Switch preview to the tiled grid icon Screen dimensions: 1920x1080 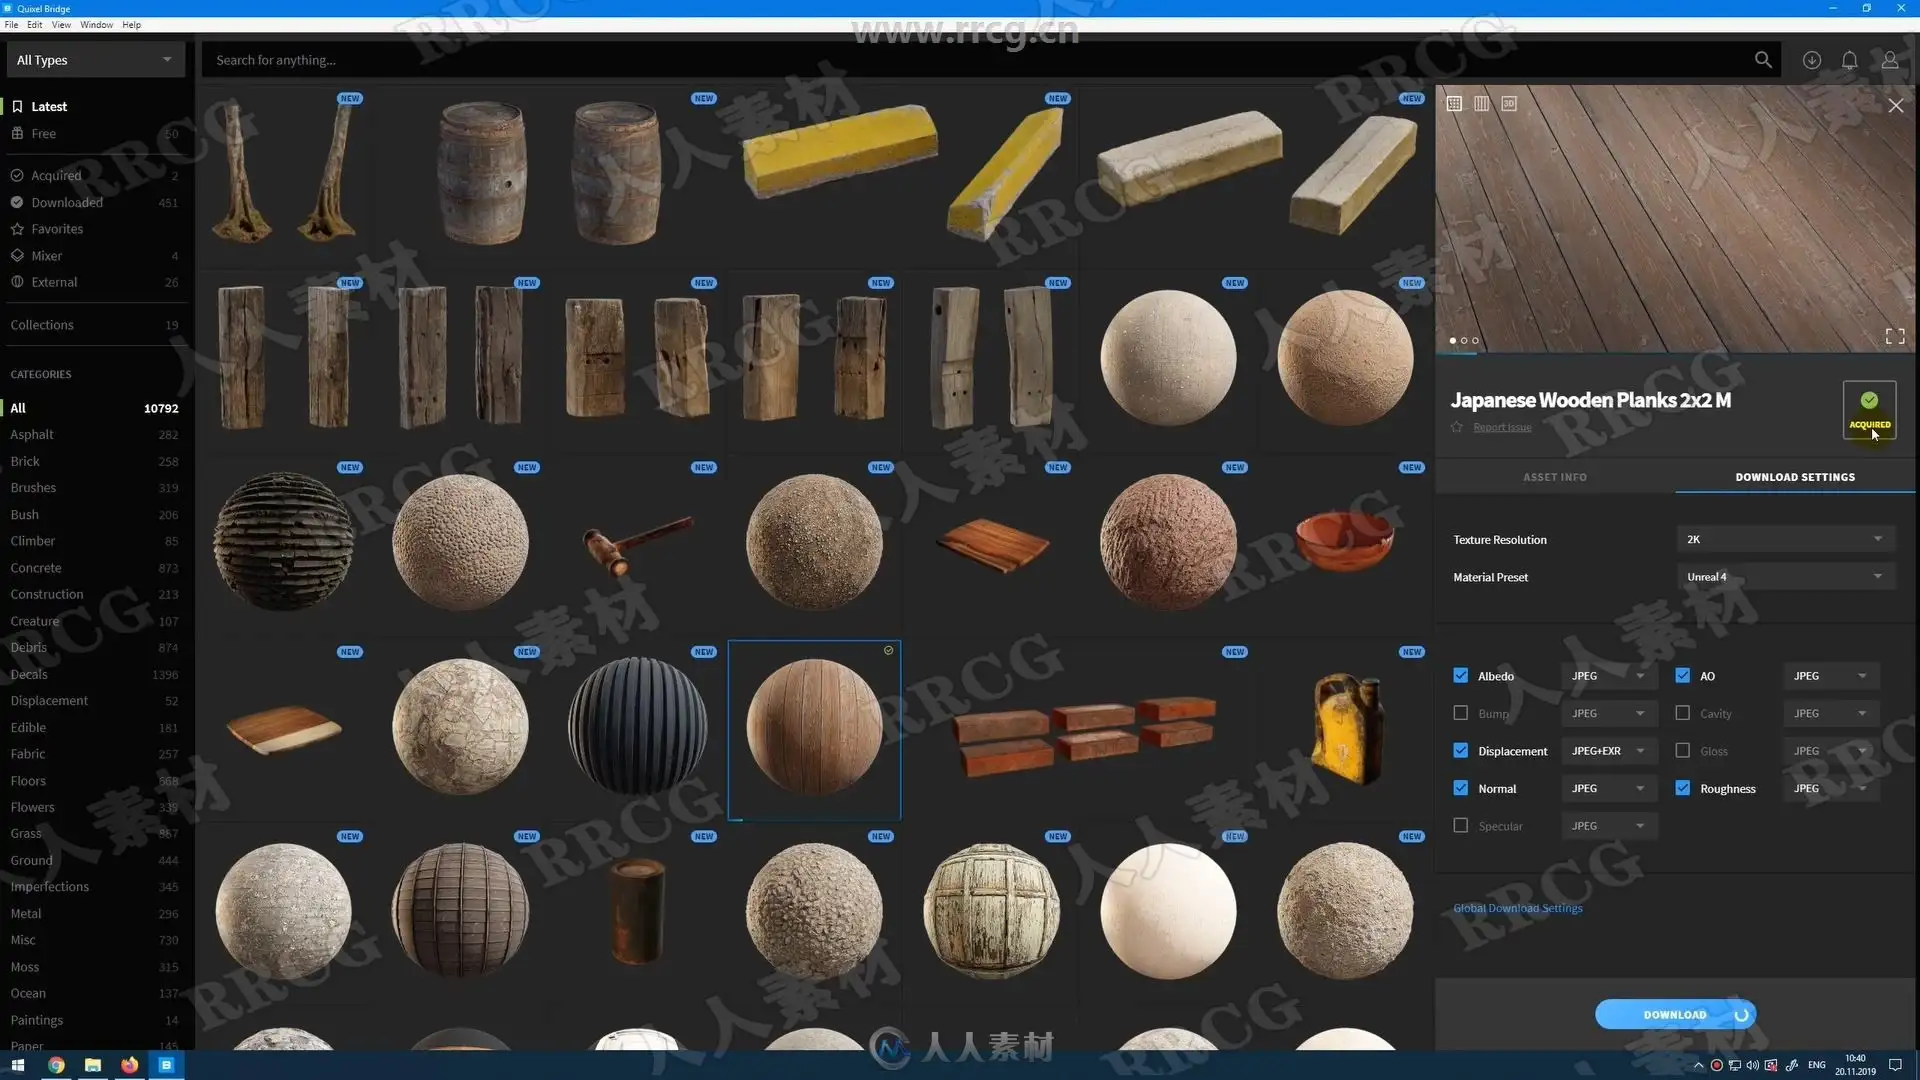click(x=1454, y=103)
